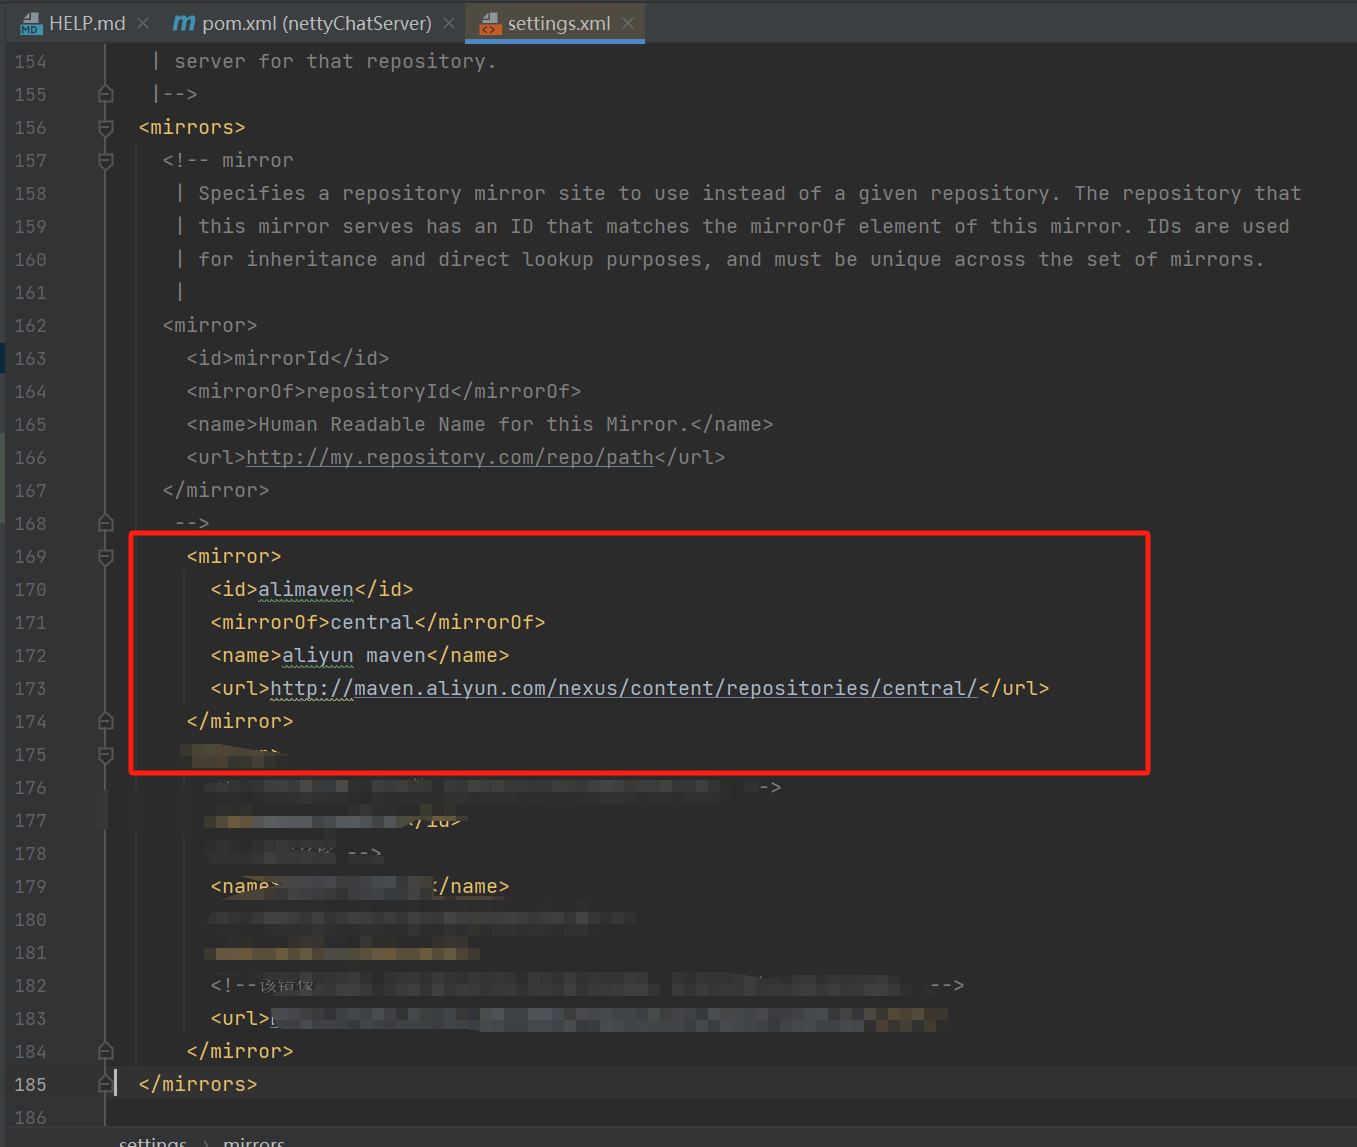Screen dimensions: 1357x1147
Task: Click the </mirror> tag on line 167
Action: point(216,490)
